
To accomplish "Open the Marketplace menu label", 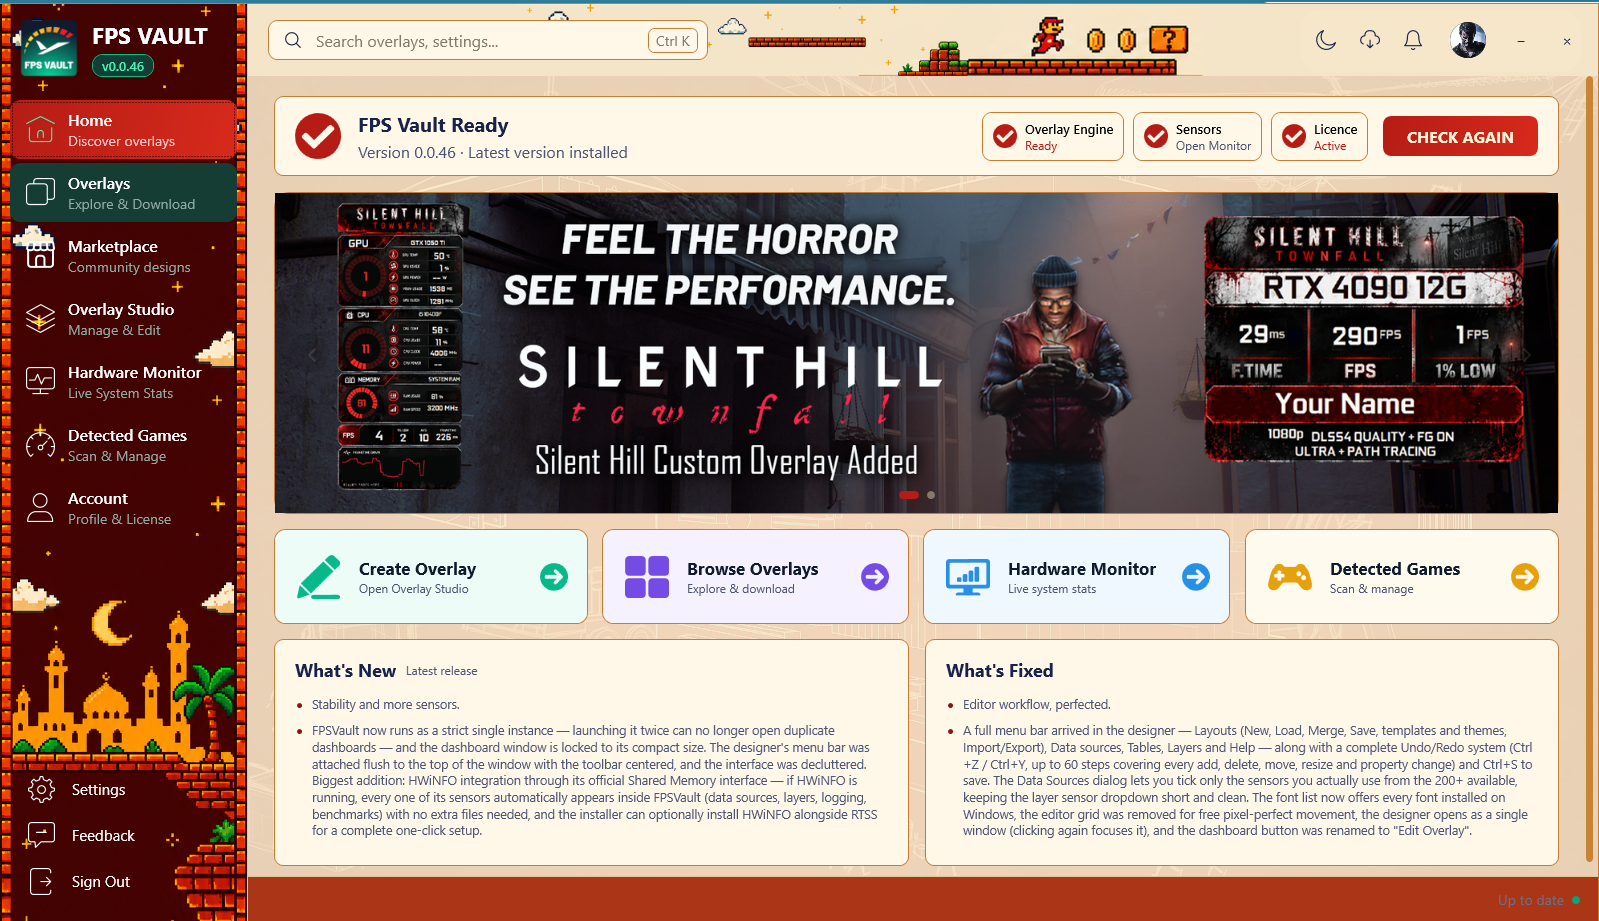I will pyautogui.click(x=113, y=246).
